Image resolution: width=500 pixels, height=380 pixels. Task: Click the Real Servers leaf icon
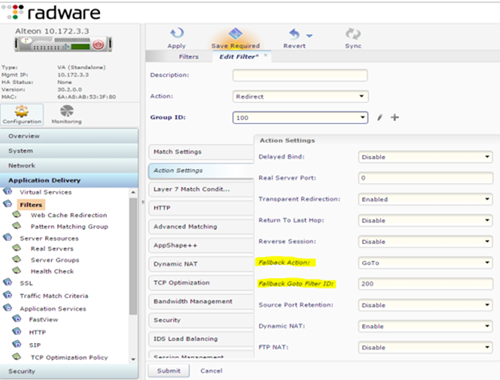pyautogui.click(x=17, y=248)
